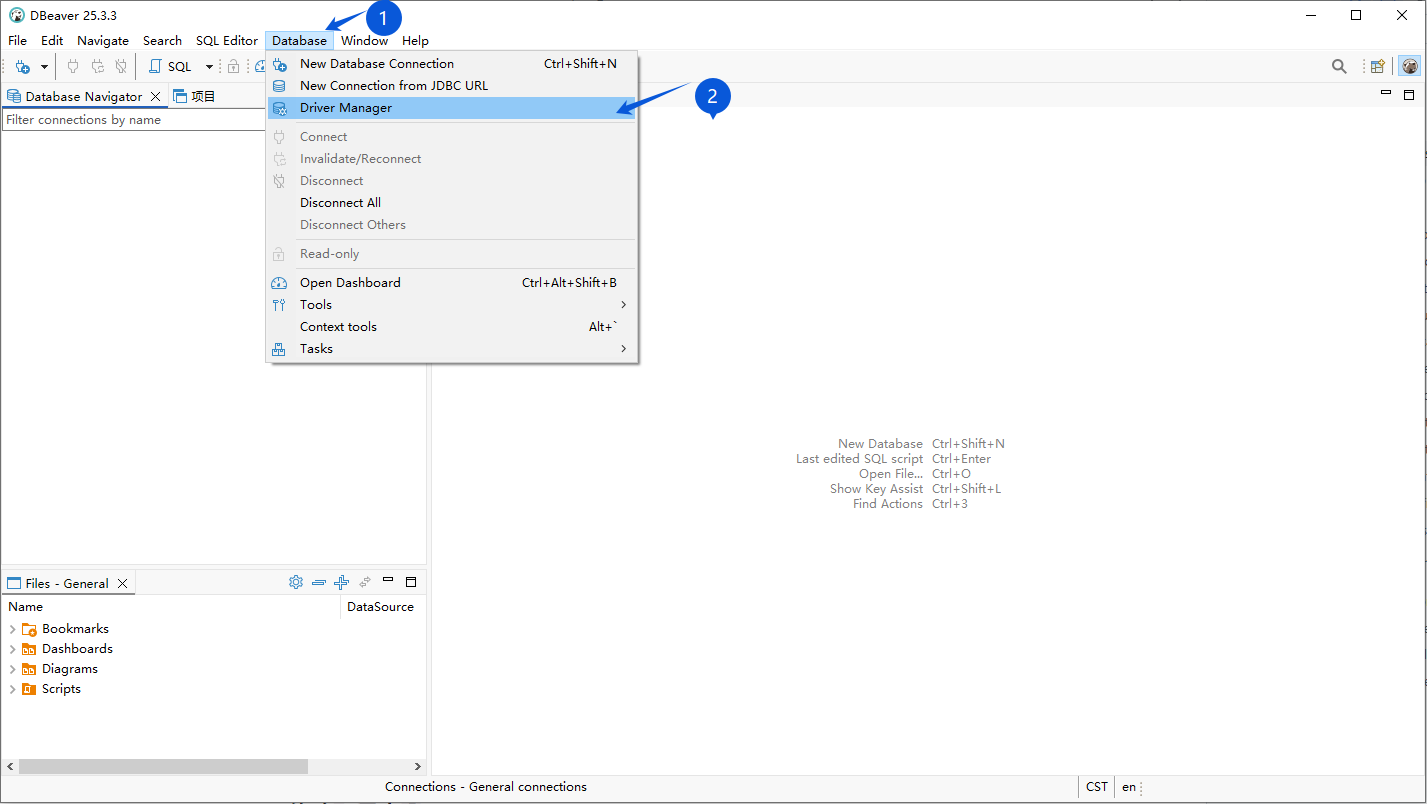
Task: Choose Open Dashboard from the menu
Action: 452,283
